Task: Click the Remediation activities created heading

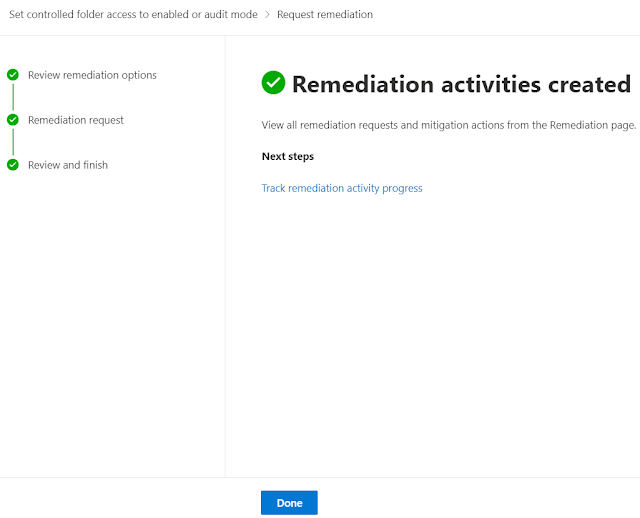Action: (x=461, y=84)
